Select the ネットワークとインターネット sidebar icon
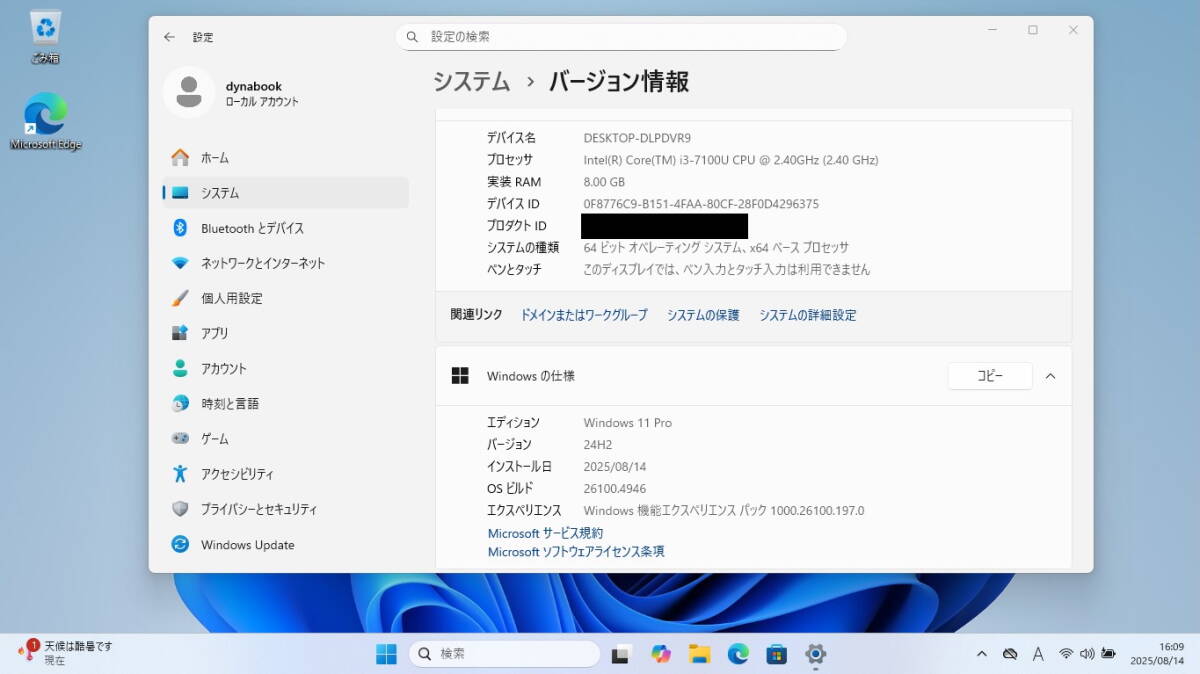The image size is (1200, 674). click(180, 263)
